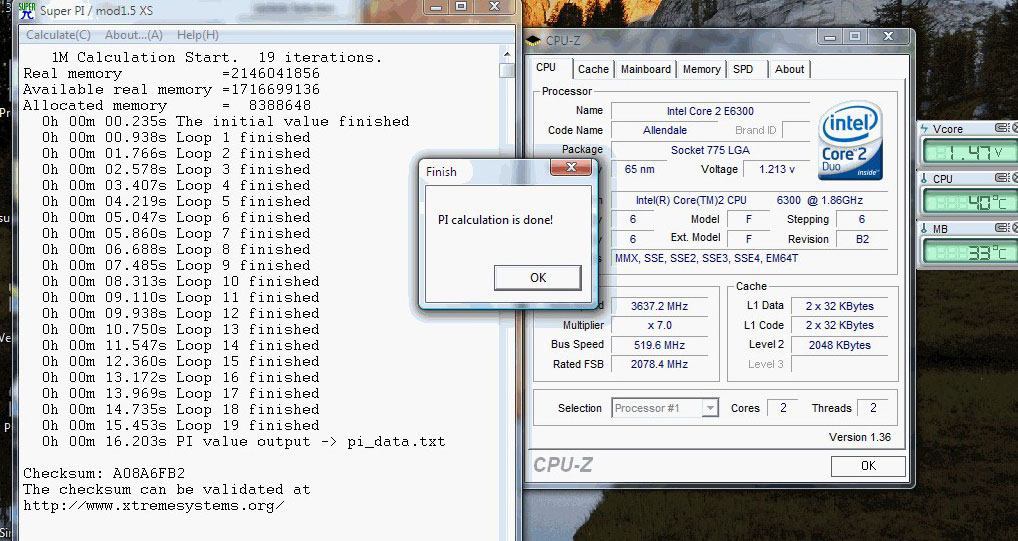
Task: Click the core speed value 3637.2 MHz
Action: point(659,306)
